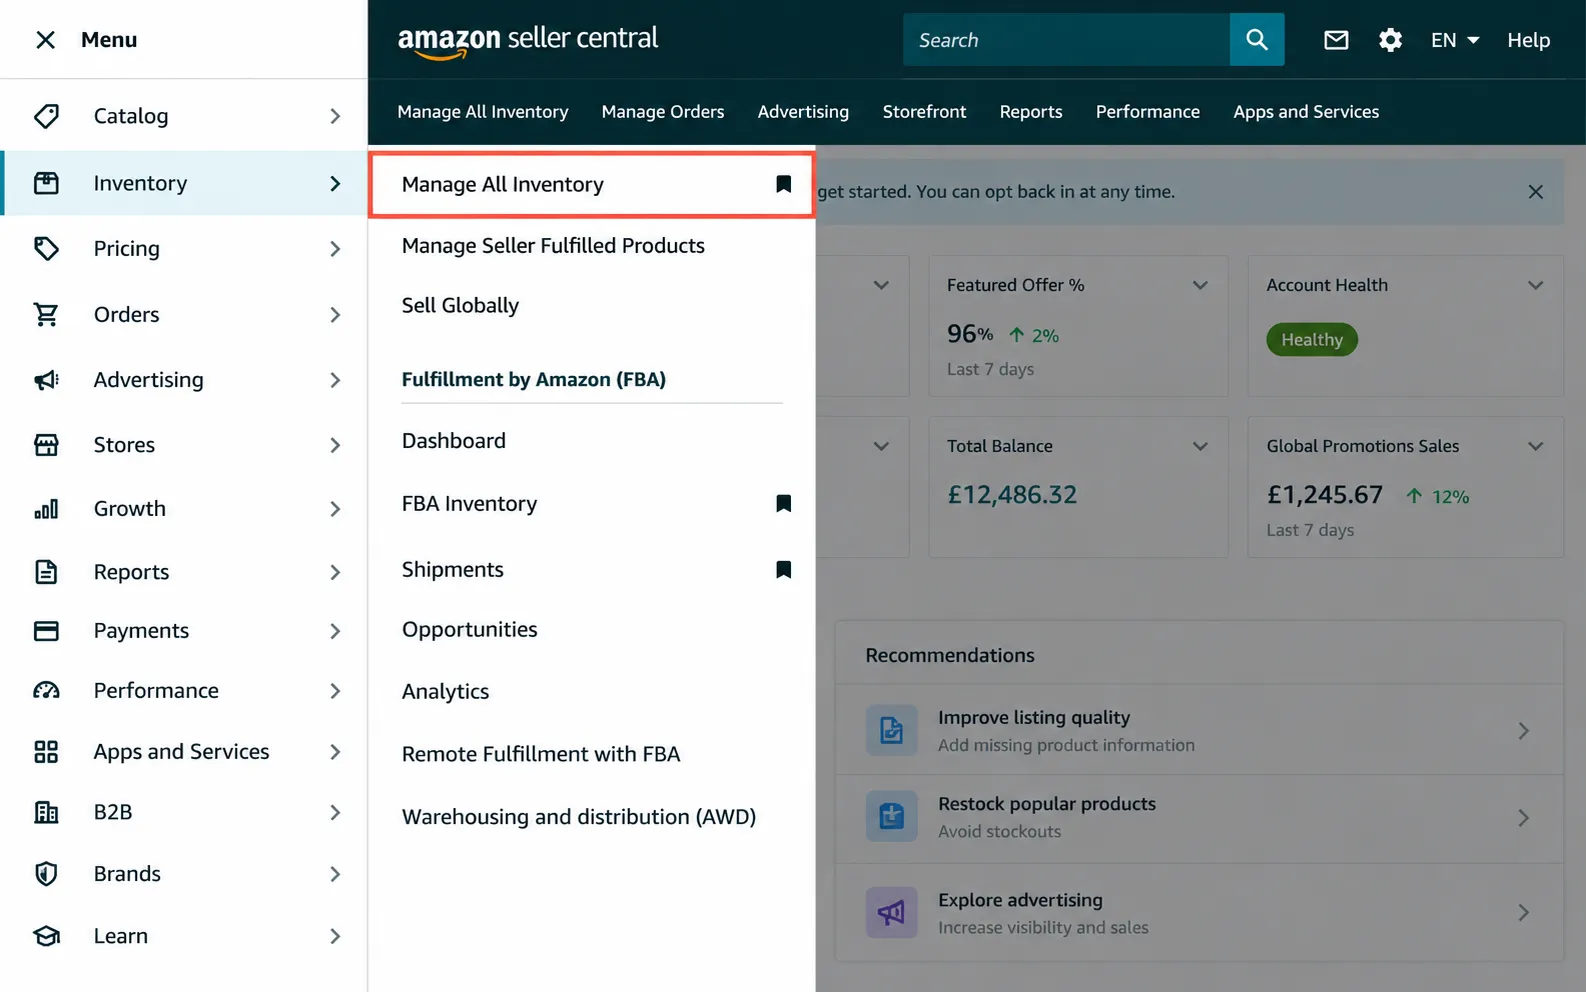Viewport: 1586px width, 992px height.
Task: Open Improve listing quality recommendation
Action: point(1198,730)
